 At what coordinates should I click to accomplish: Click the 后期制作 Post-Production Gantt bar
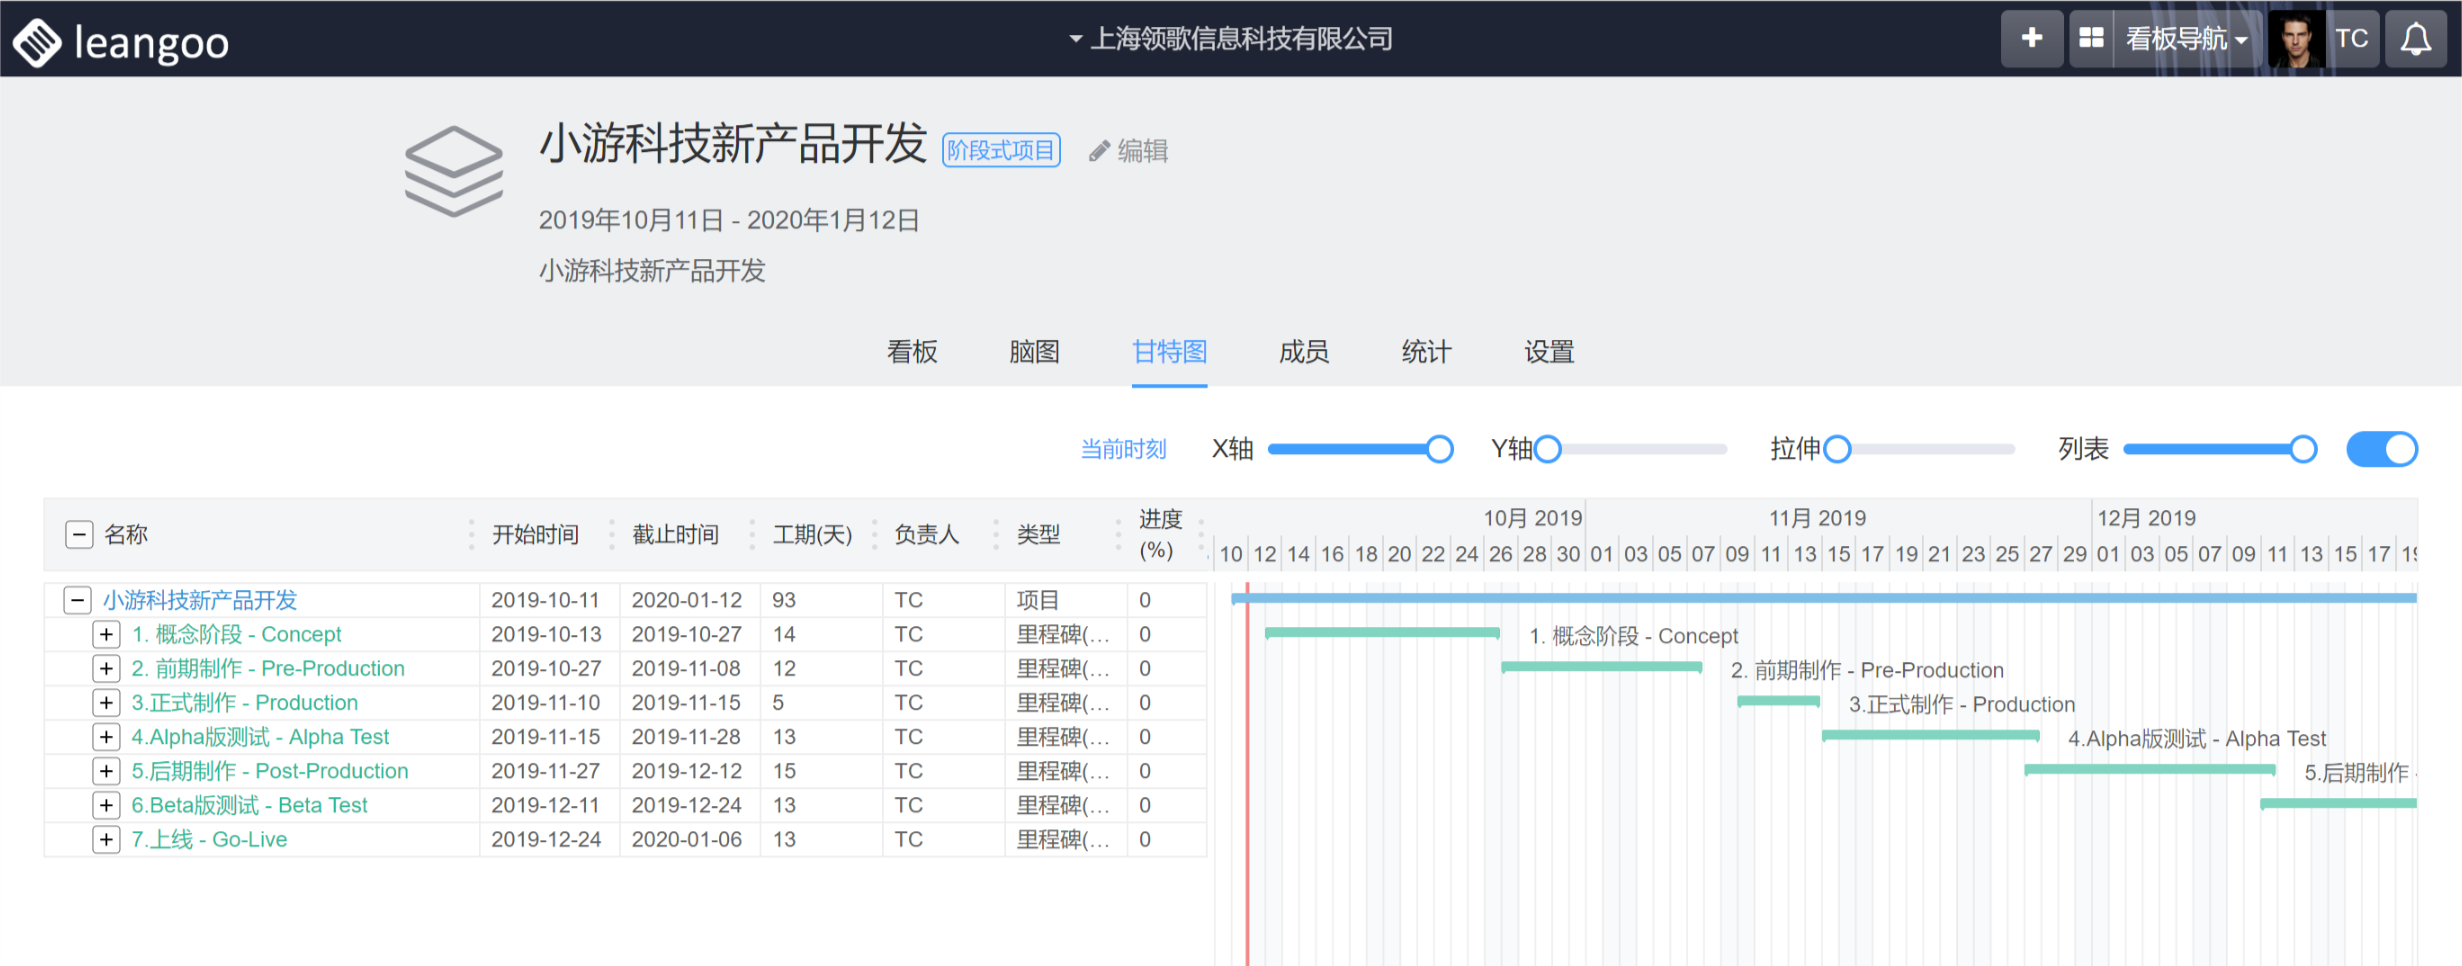(2150, 769)
